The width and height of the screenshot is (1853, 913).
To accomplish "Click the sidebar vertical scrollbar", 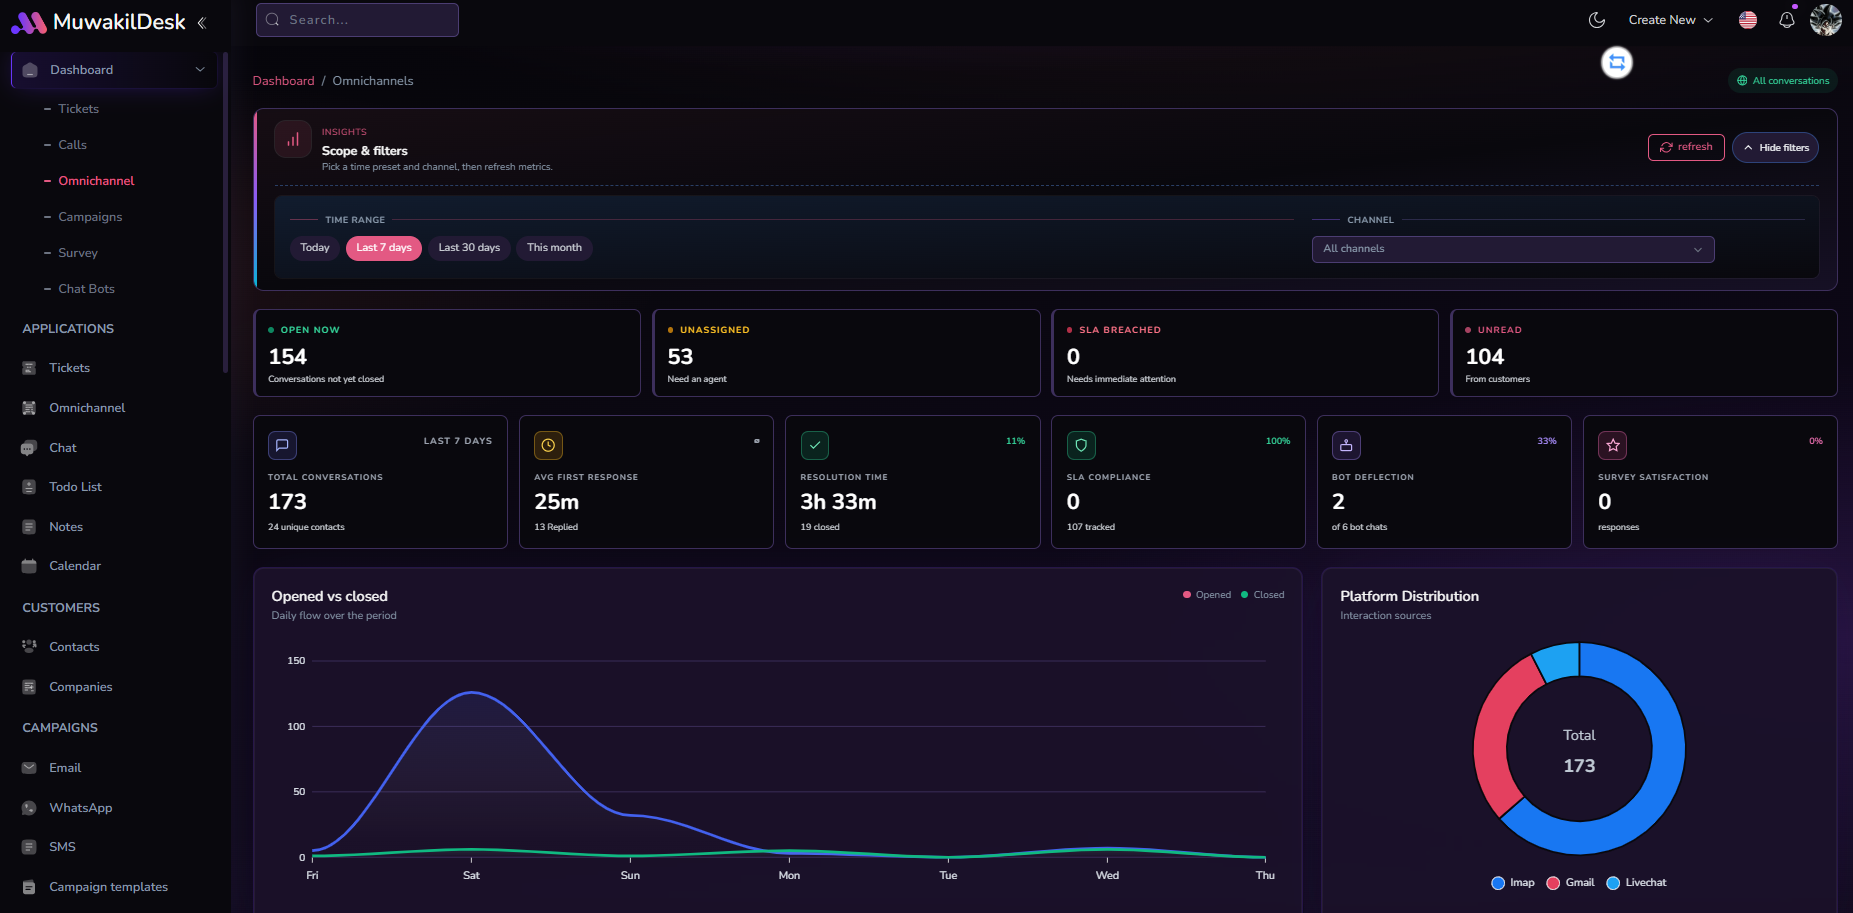I will pos(225,212).
